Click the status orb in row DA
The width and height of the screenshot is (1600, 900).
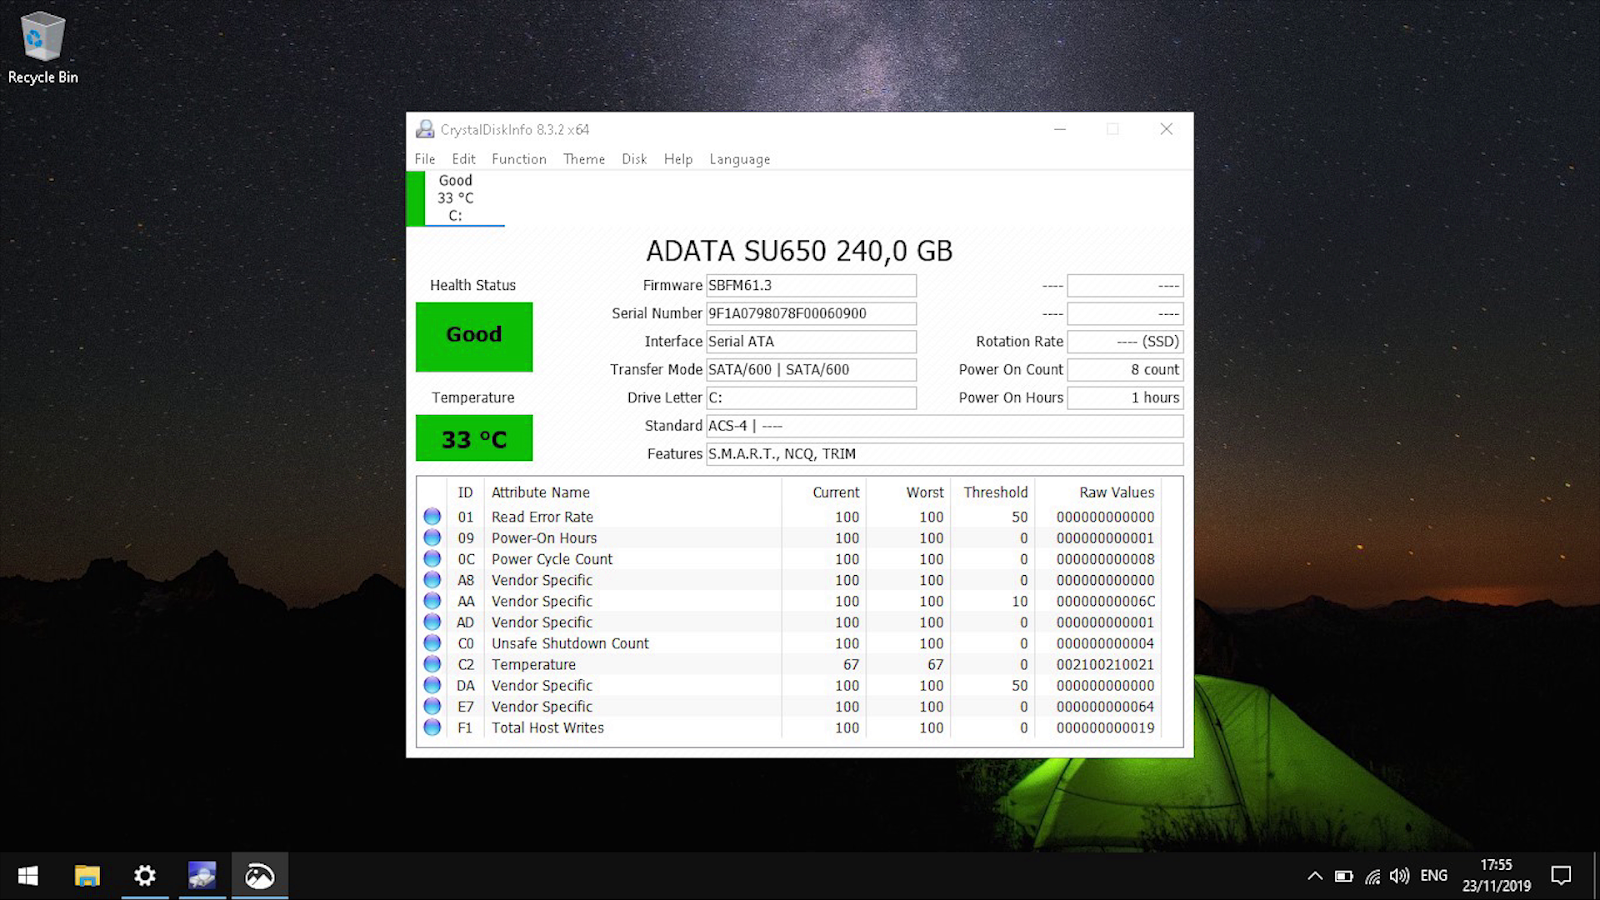tap(432, 685)
